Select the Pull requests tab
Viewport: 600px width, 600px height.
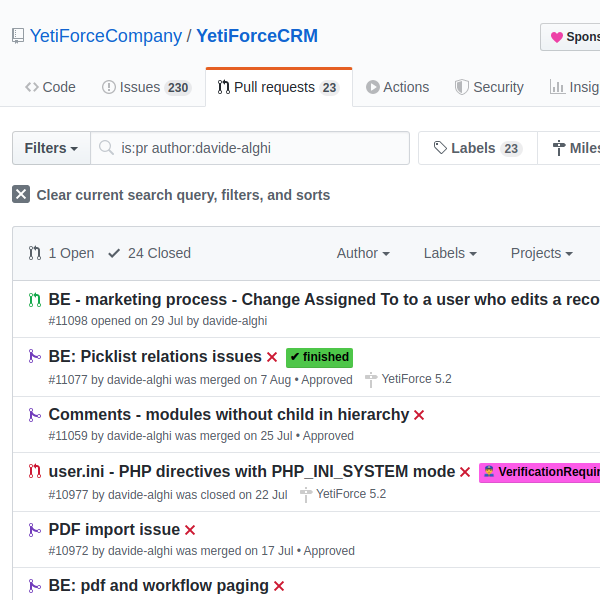(279, 87)
